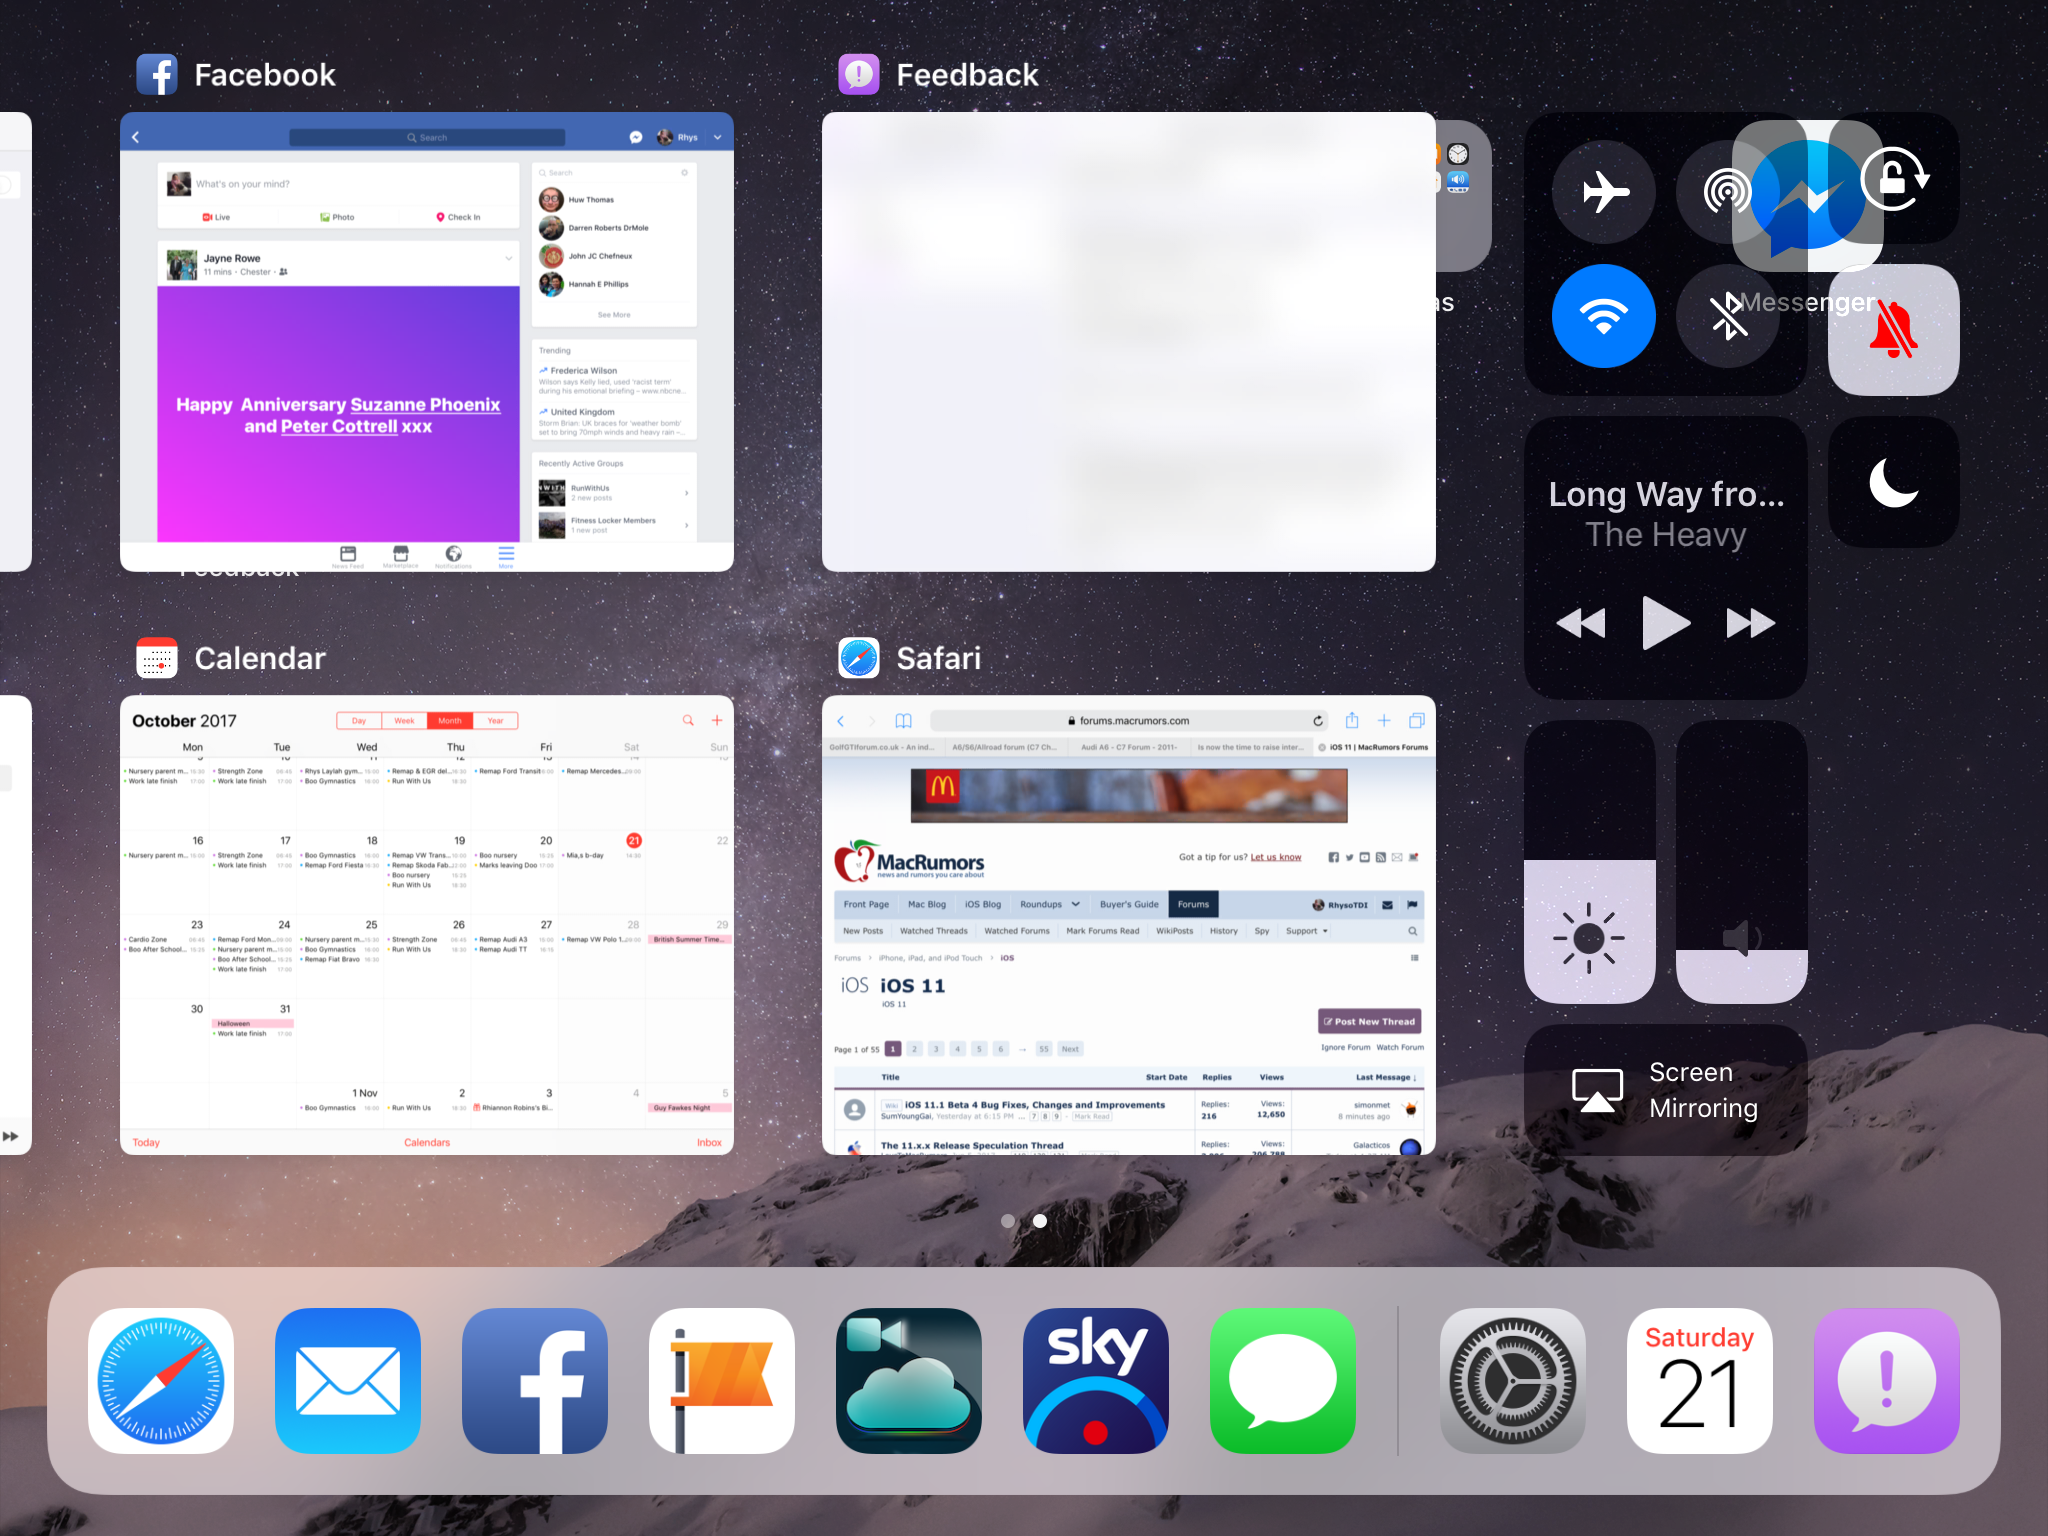Viewport: 2048px width, 1536px height.
Task: Open the orange flag app in dock
Action: pyautogui.click(x=722, y=1380)
